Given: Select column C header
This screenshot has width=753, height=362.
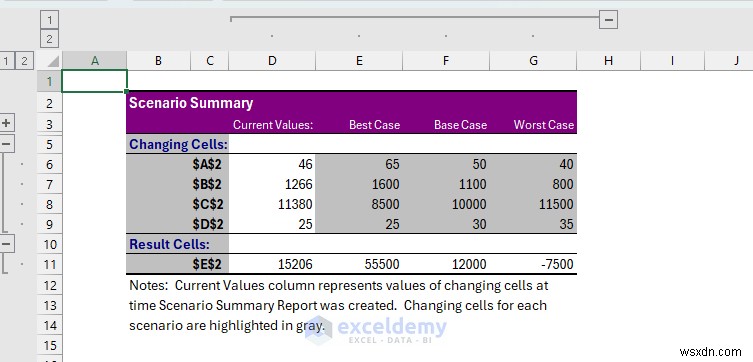Looking at the screenshot, I should coord(209,61).
